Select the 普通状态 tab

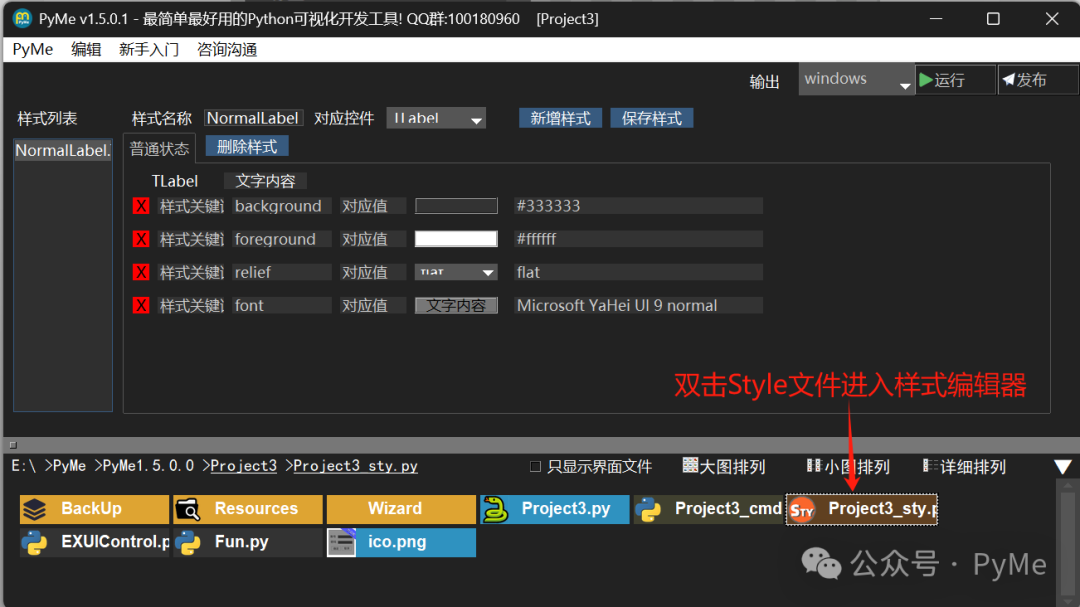click(x=159, y=149)
